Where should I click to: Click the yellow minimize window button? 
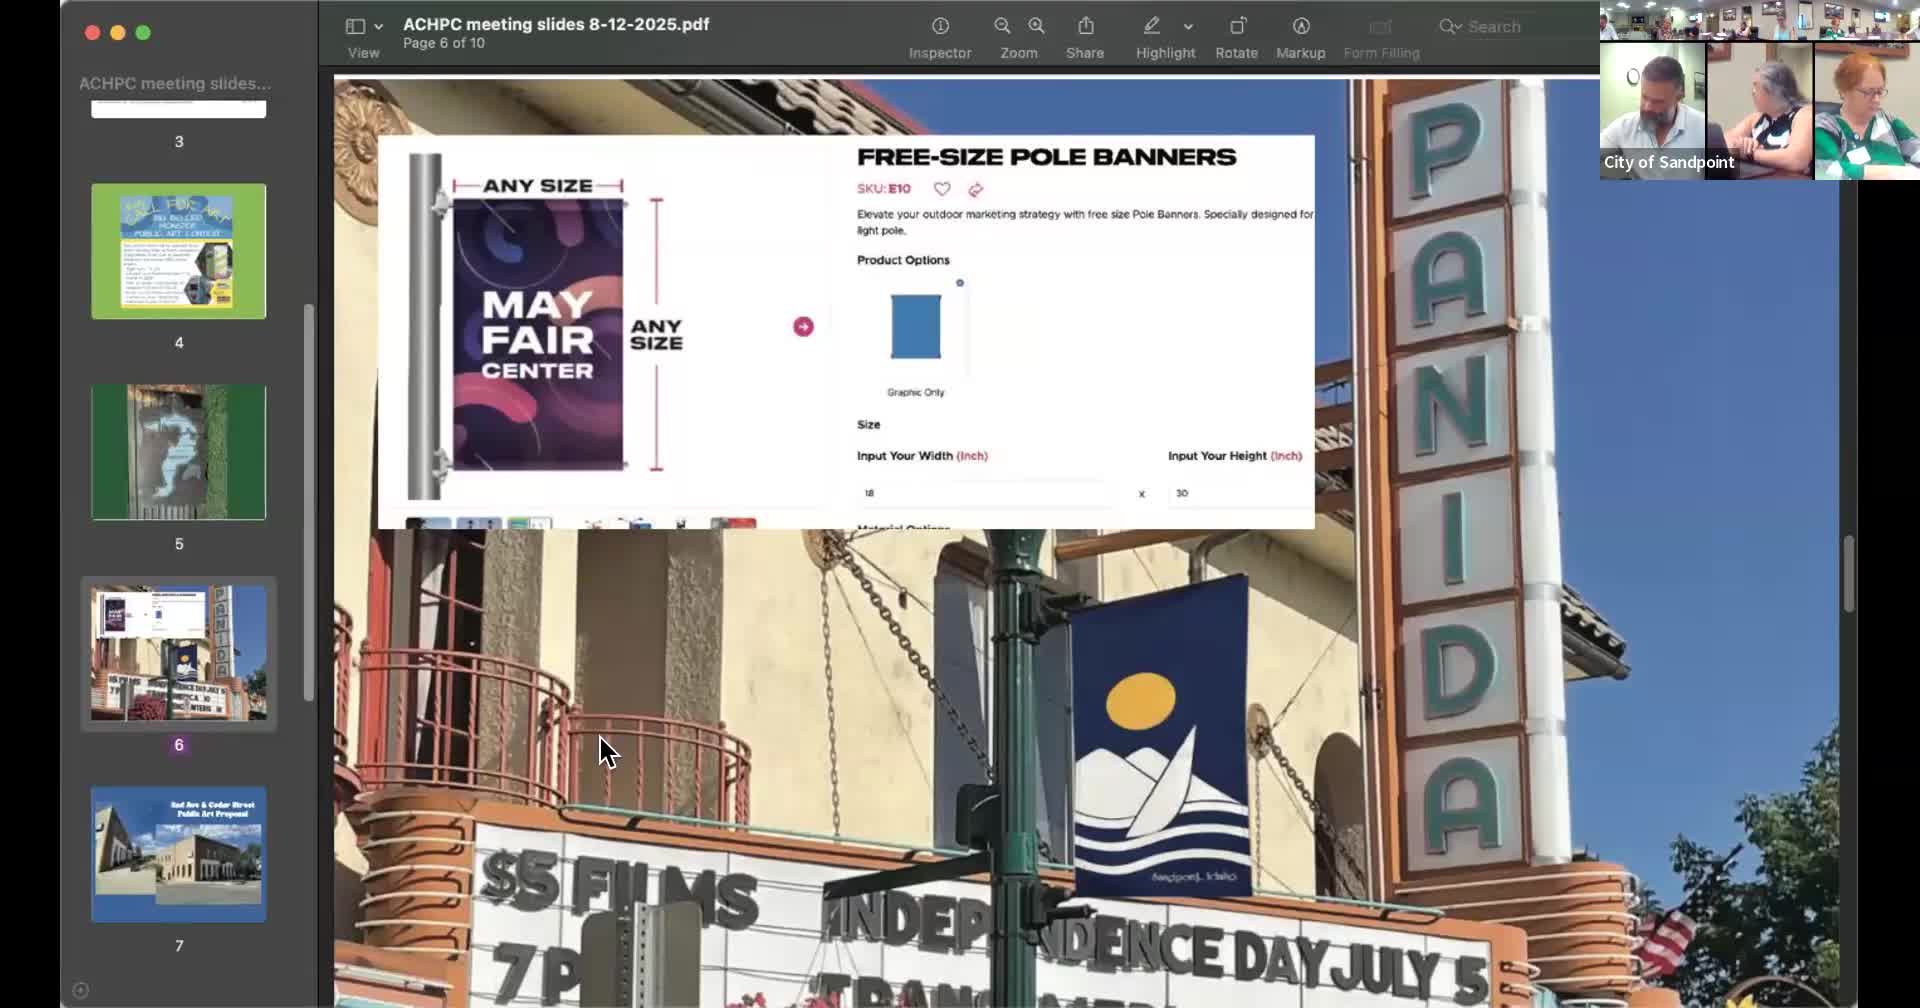118,33
